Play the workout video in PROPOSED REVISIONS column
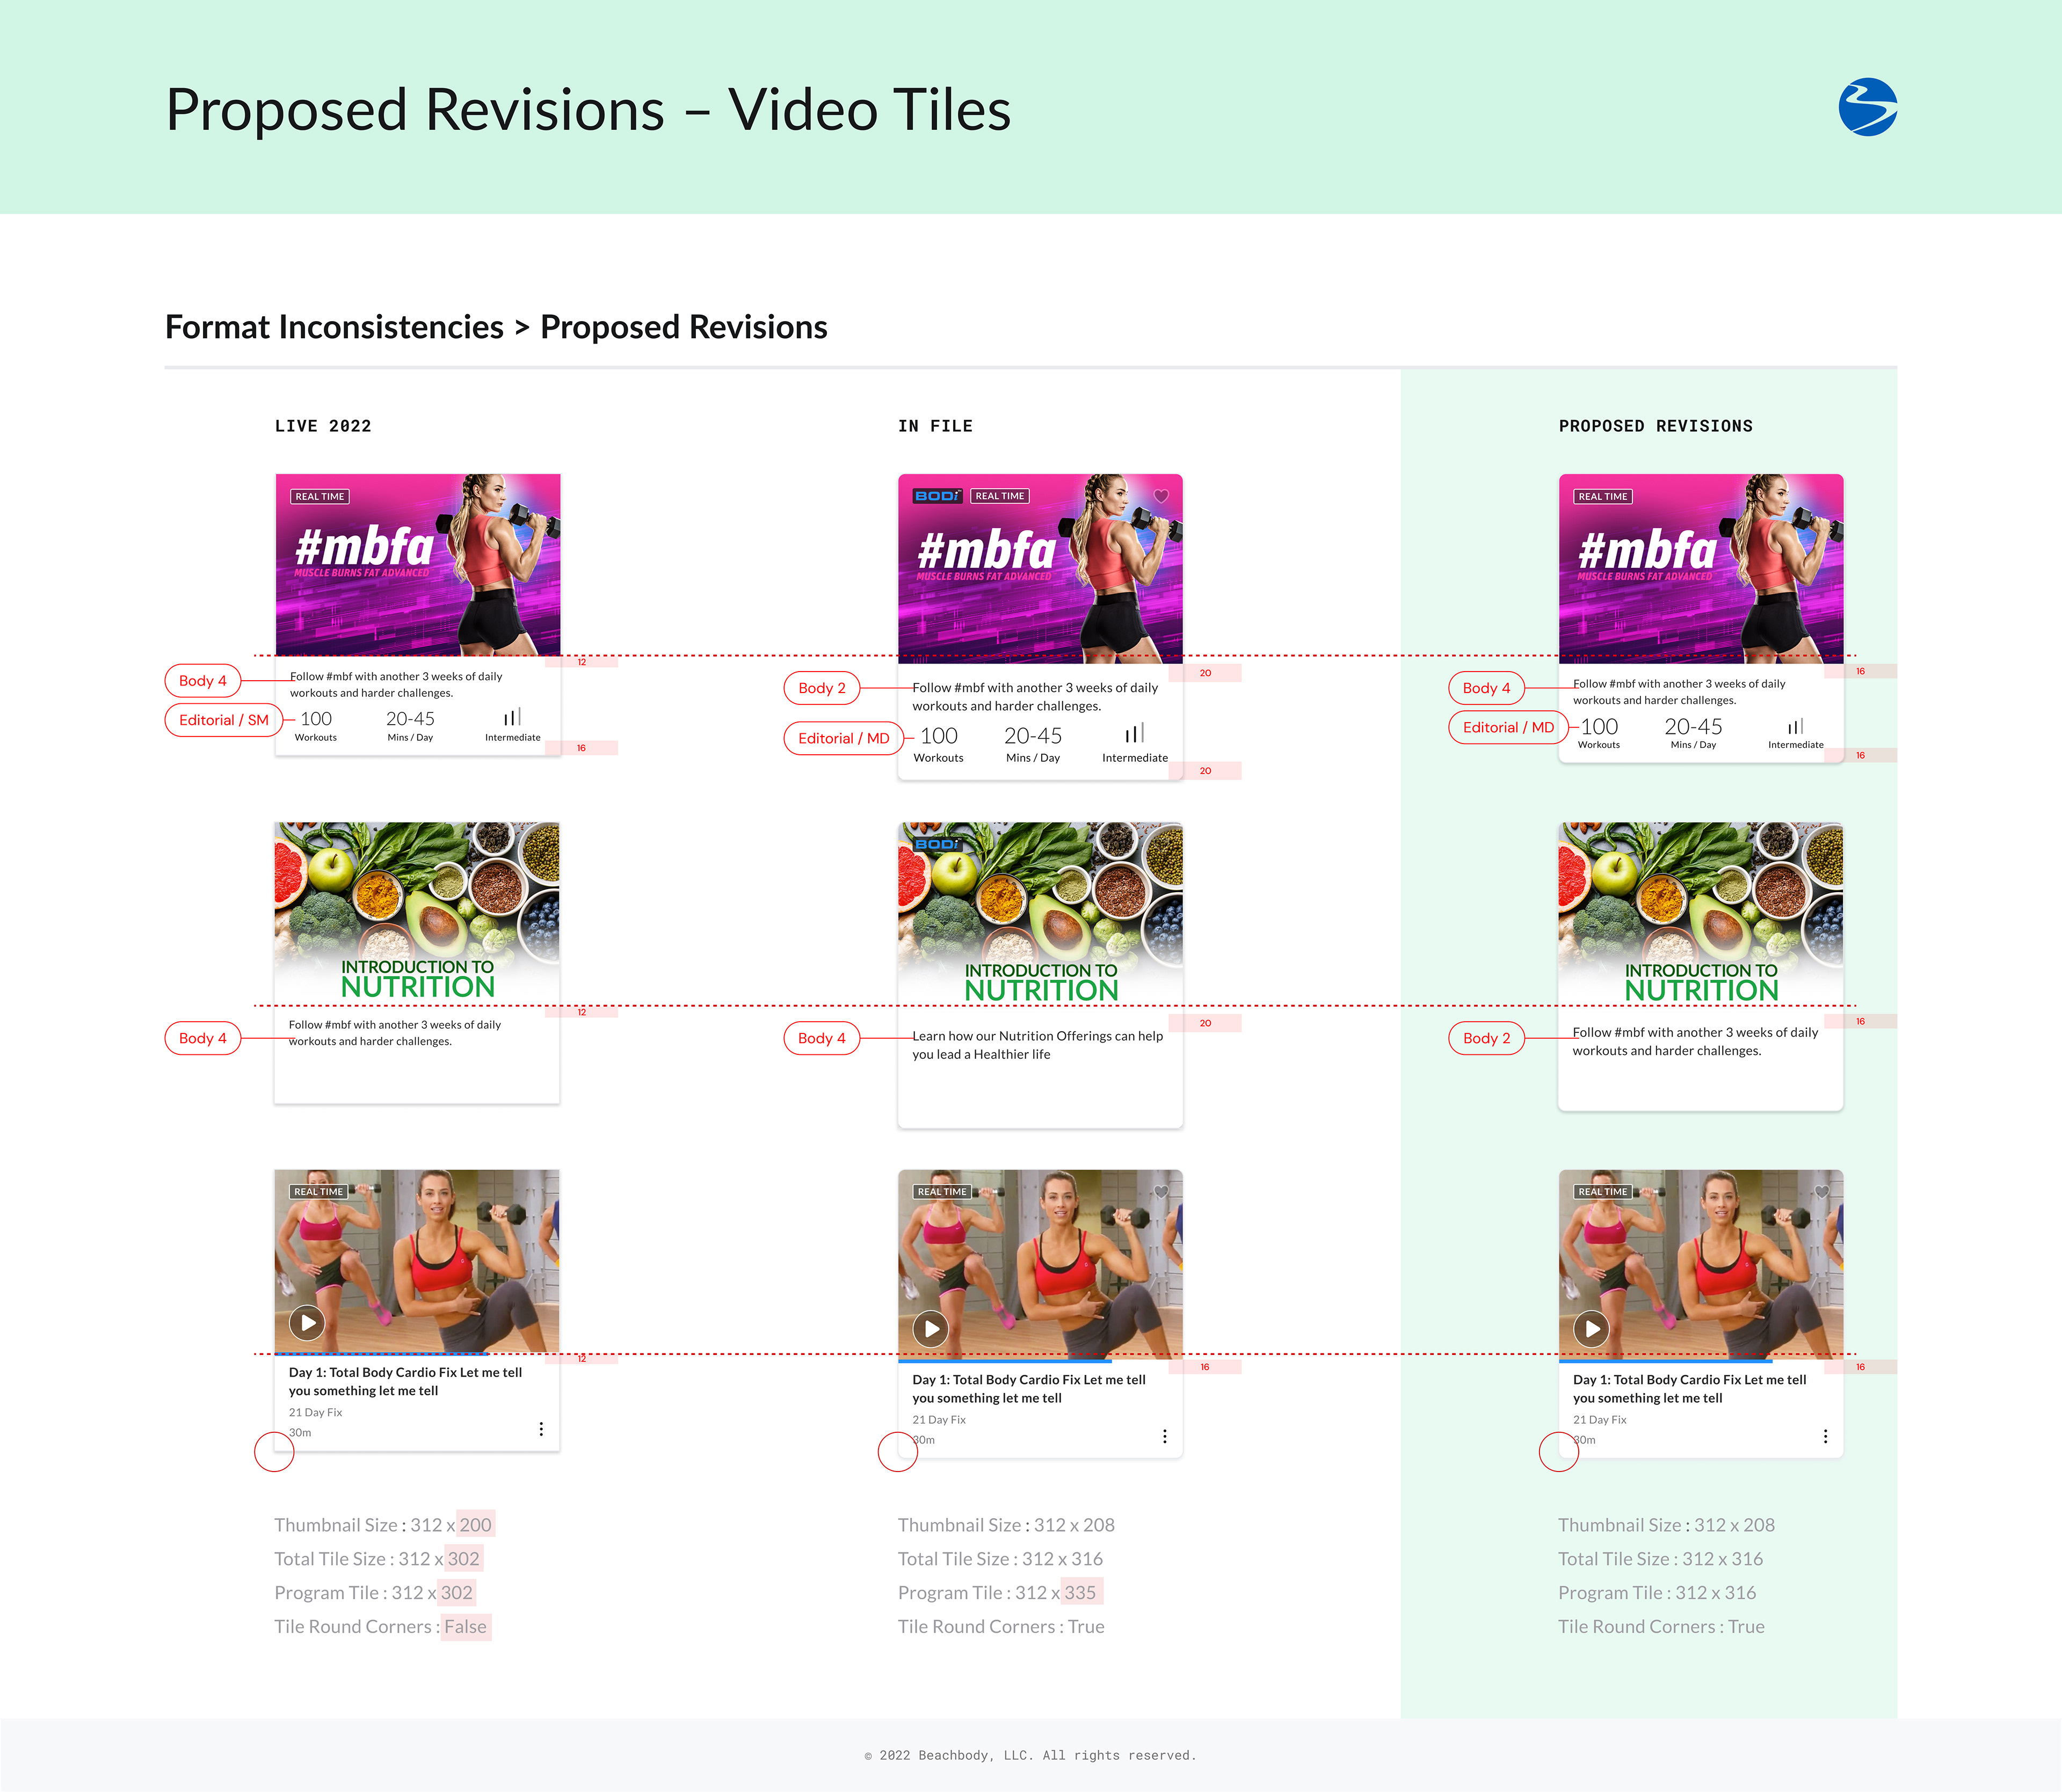The height and width of the screenshot is (1792, 2062). (x=1591, y=1329)
